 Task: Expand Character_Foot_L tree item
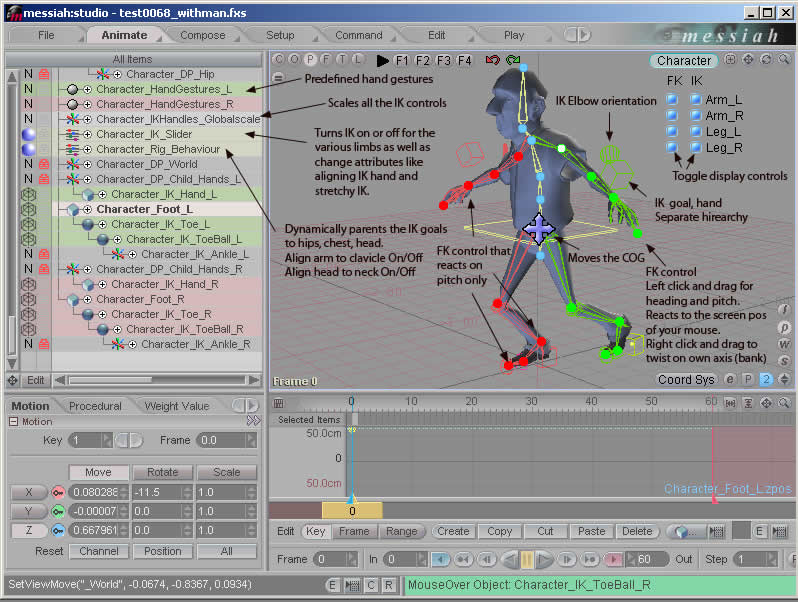[x=88, y=210]
